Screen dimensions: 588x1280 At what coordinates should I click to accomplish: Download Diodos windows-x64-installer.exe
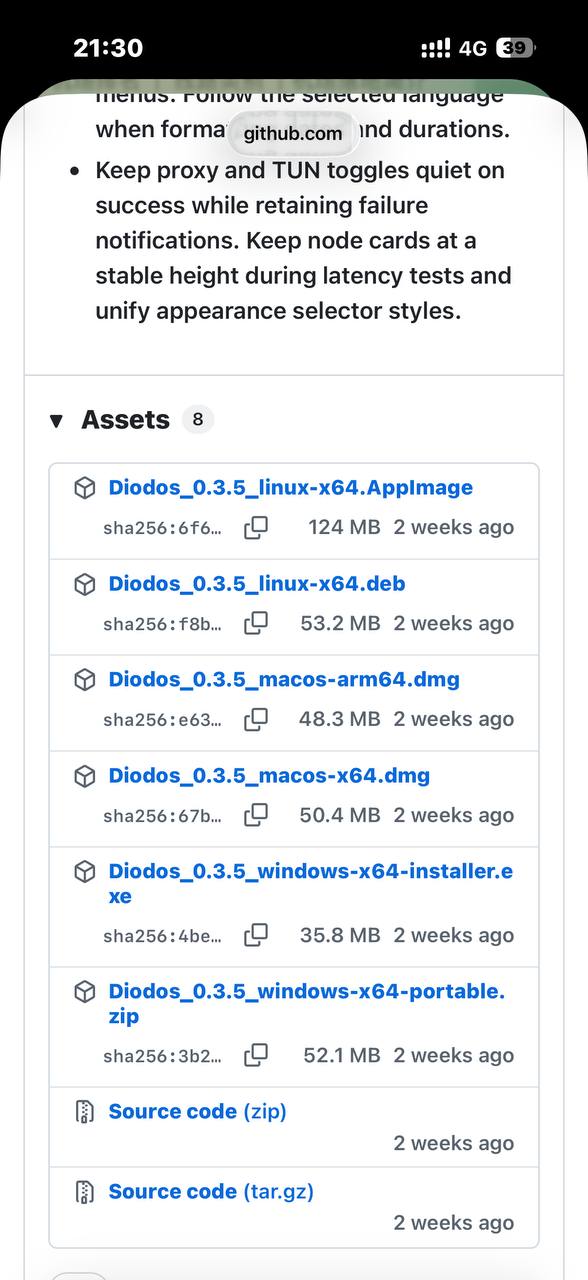tap(311, 884)
